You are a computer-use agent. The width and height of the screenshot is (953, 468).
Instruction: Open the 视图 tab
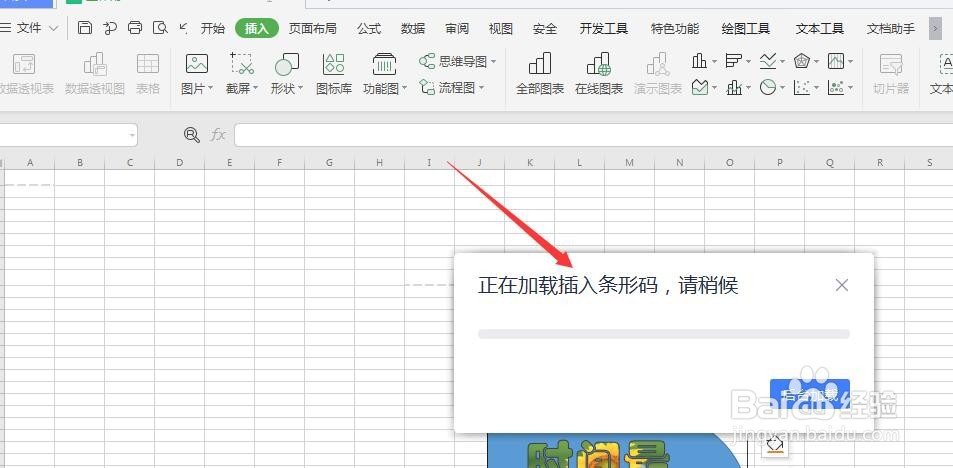(x=501, y=28)
